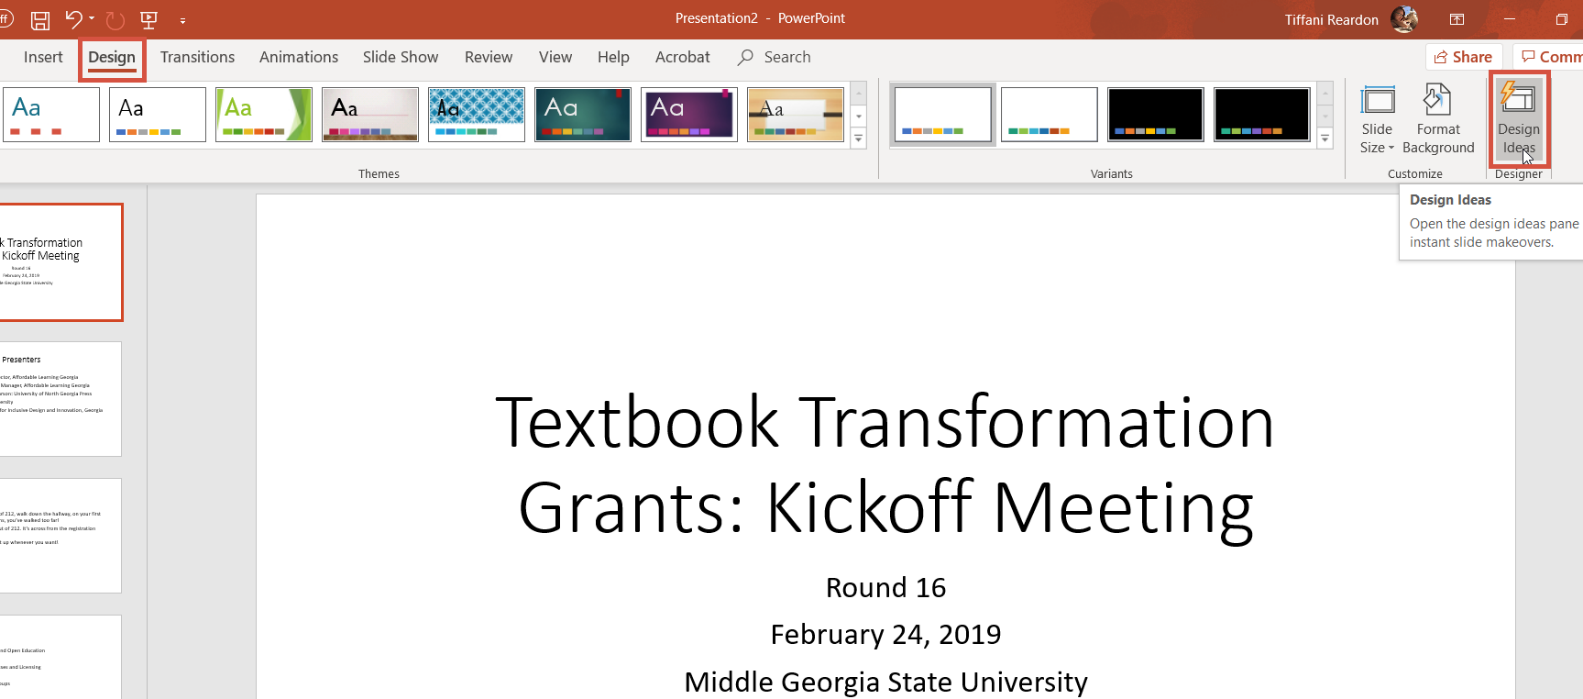Image resolution: width=1583 pixels, height=699 pixels.
Task: Select the Presenters slide thumbnail
Action: [60, 398]
